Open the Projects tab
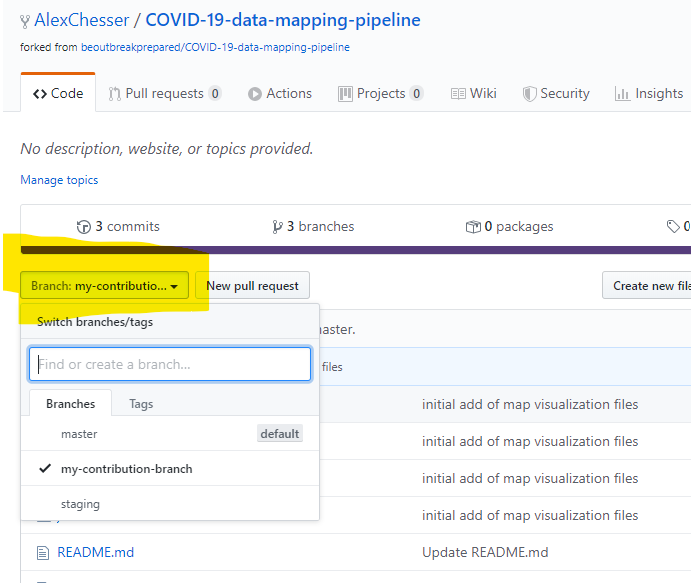The image size is (691, 583). (x=381, y=93)
